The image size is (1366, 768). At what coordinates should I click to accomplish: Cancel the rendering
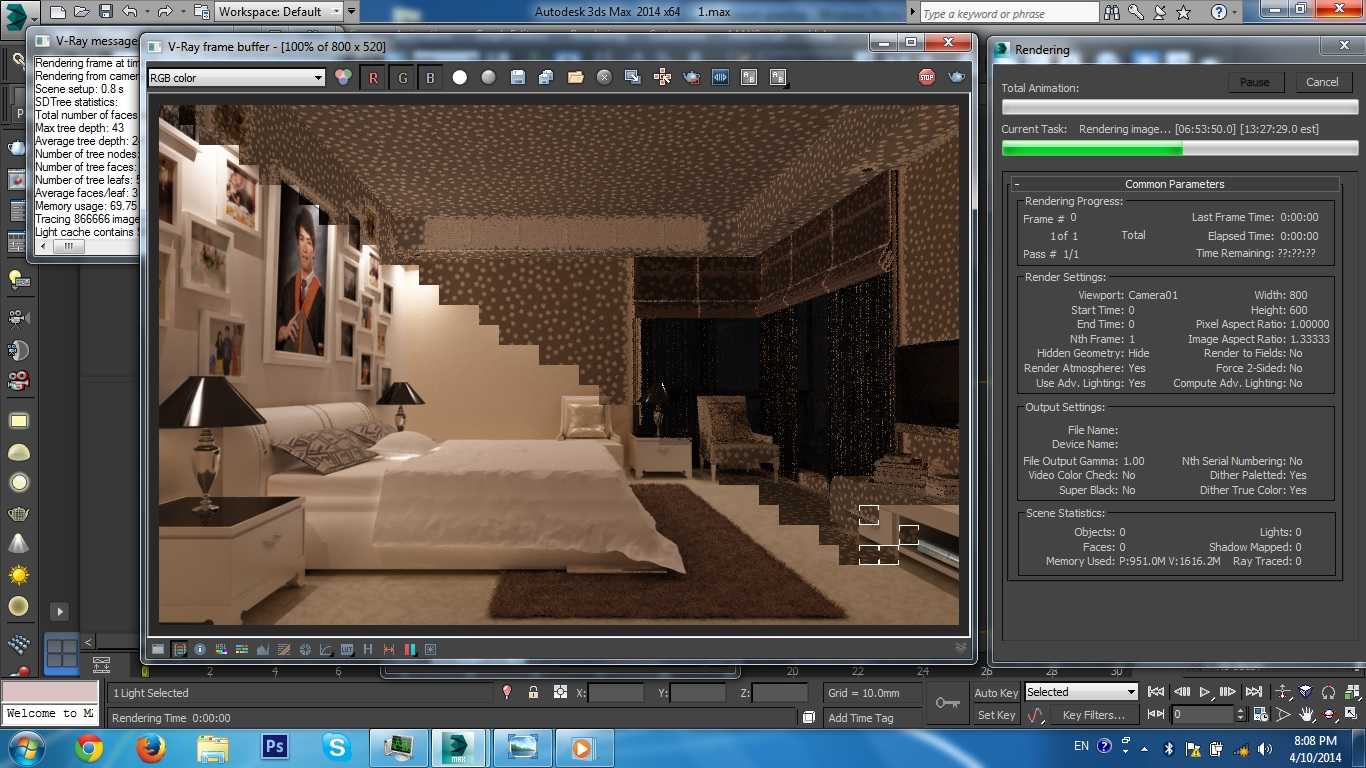(x=1322, y=82)
